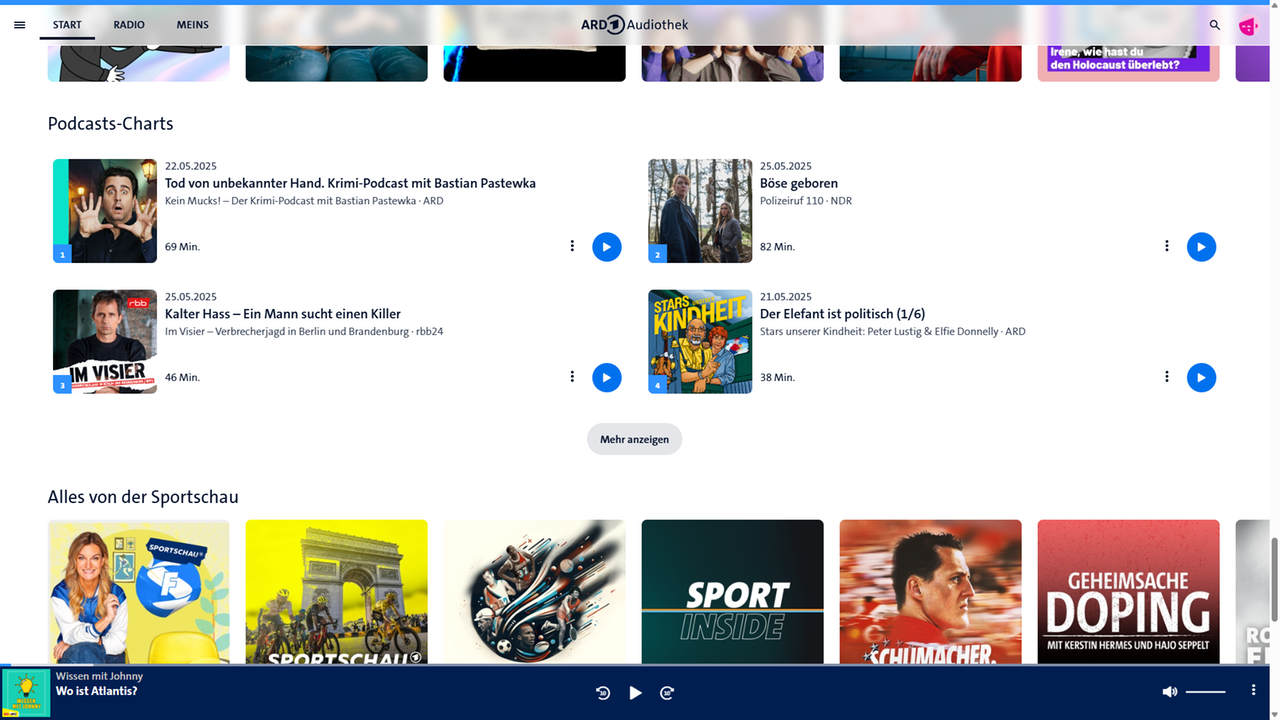Open the Böse geboren title link
The width and height of the screenshot is (1280, 720).
coord(799,183)
